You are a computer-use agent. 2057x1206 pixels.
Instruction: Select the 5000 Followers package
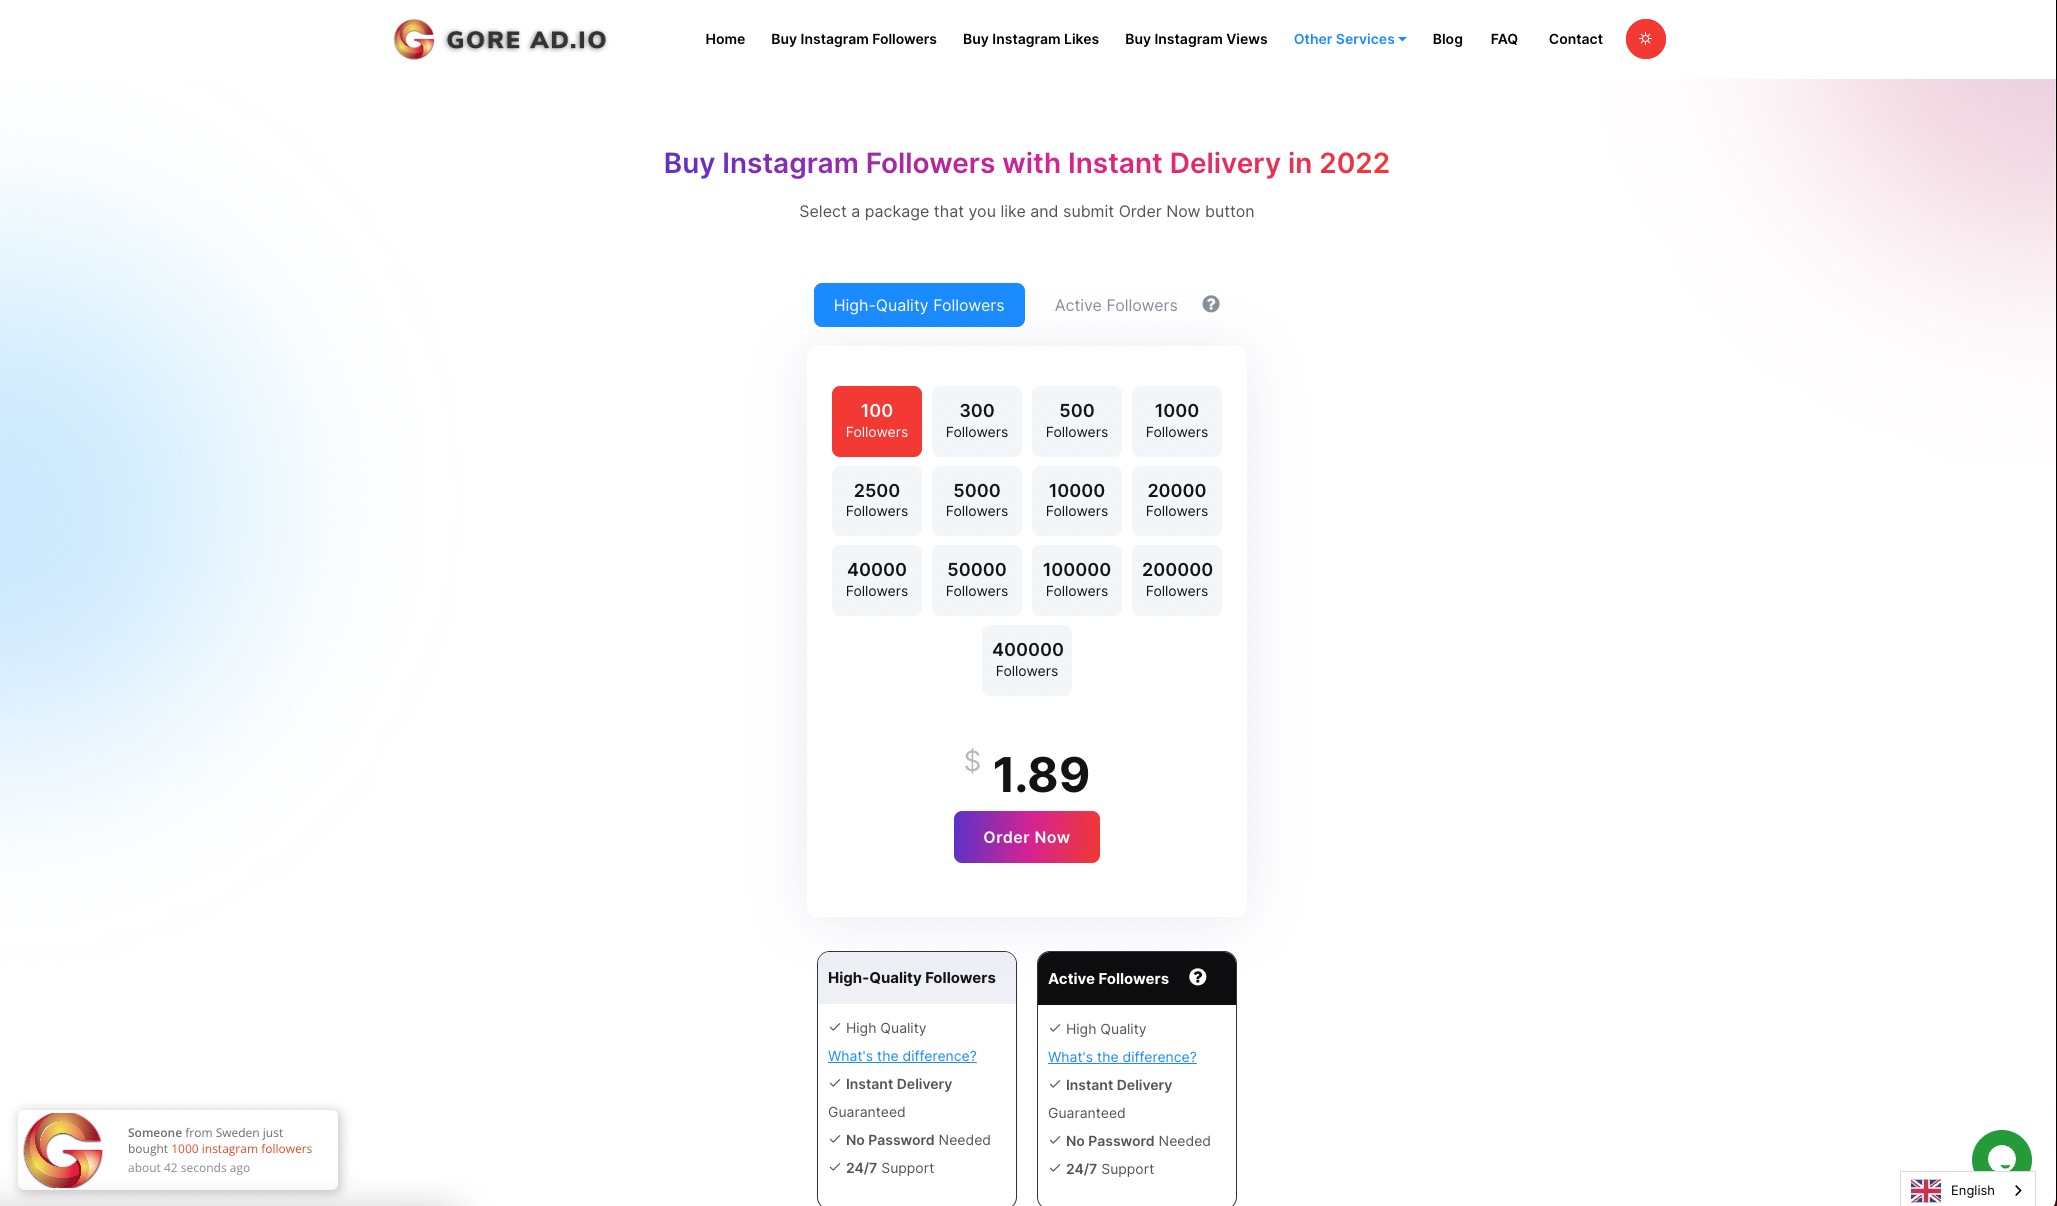[x=976, y=500]
